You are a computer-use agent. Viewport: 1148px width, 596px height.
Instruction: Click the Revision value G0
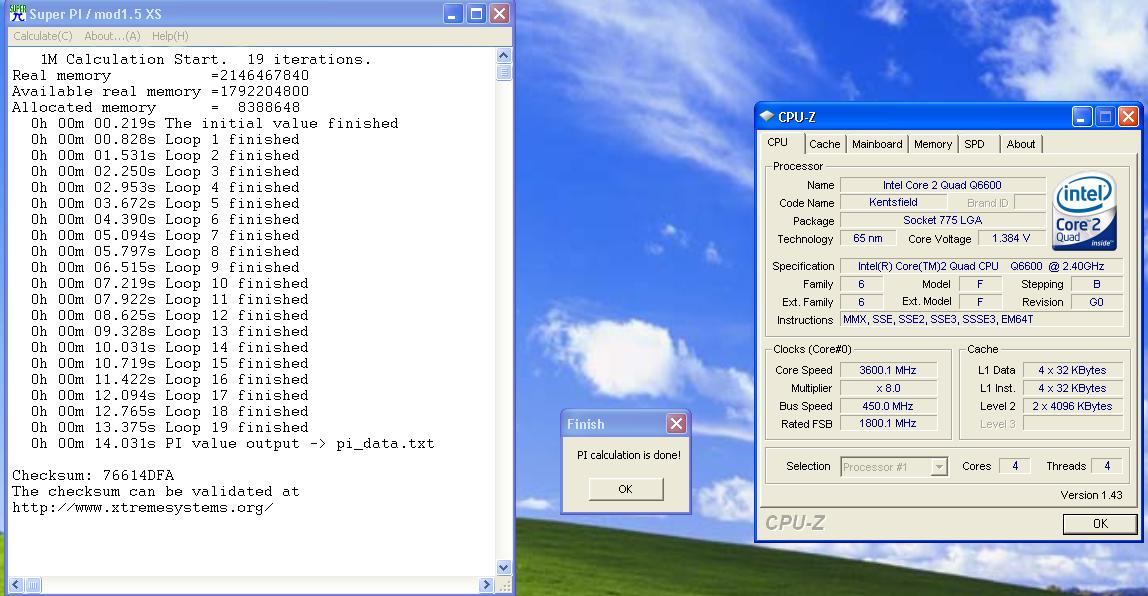[x=1096, y=302]
